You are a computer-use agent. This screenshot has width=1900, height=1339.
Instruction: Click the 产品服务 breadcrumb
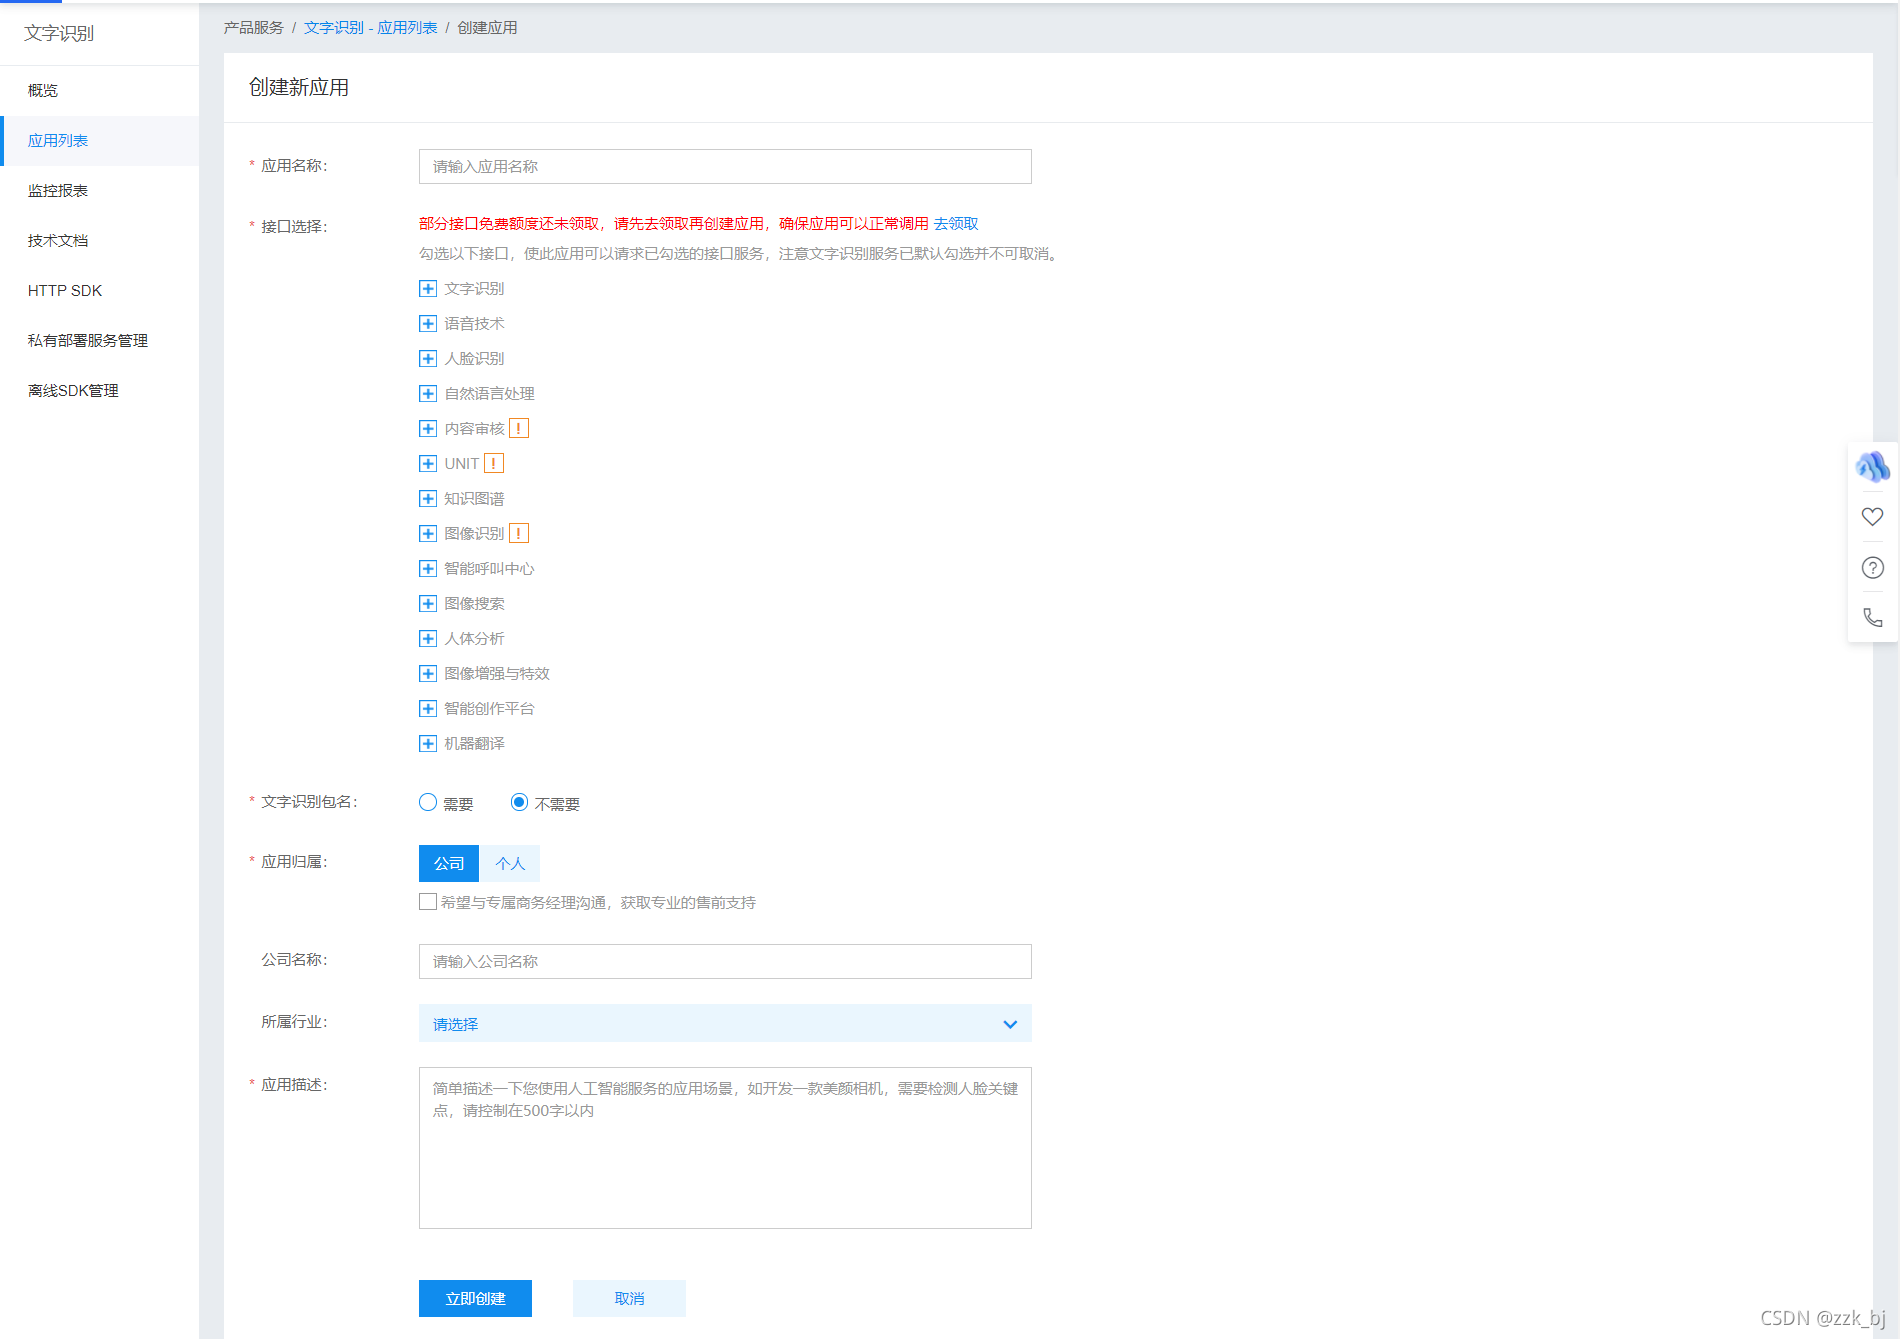click(x=252, y=27)
